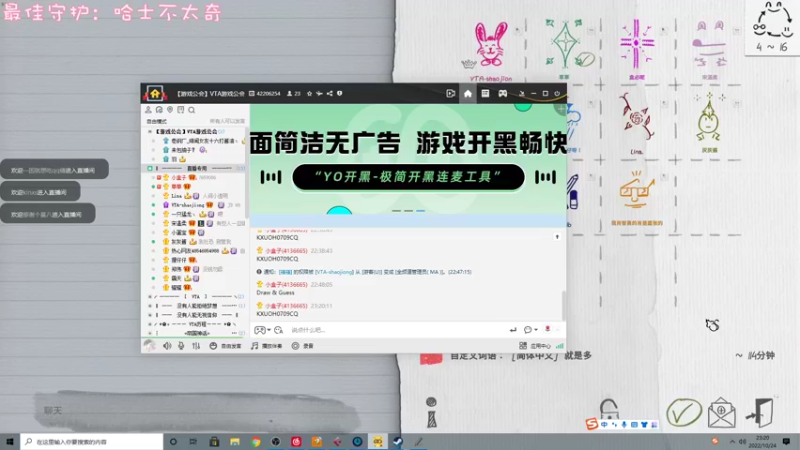
Task: Open the gamepad dropdown beside chat input
Action: (262, 330)
